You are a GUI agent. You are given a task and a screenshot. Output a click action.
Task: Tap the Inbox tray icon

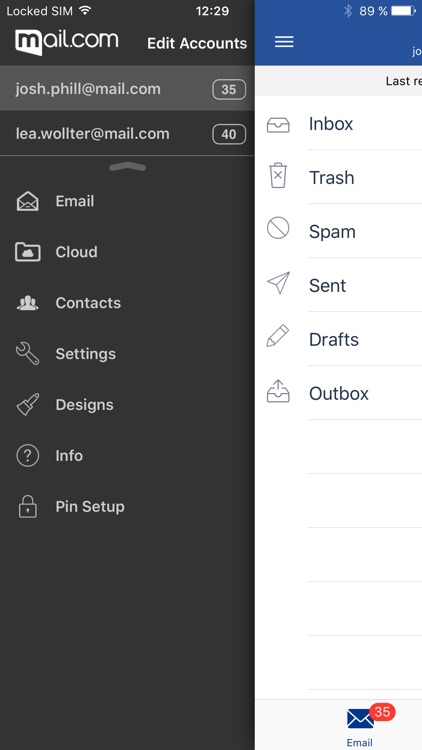[x=278, y=124]
